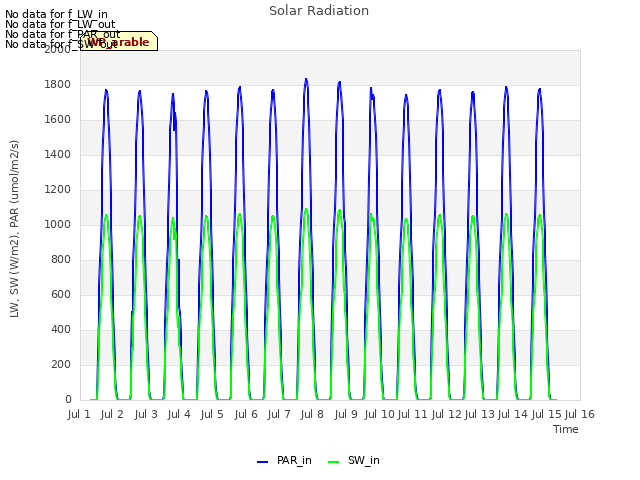Click the Jul 7 x-axis tick label
640x480 pixels.
[x=279, y=414]
